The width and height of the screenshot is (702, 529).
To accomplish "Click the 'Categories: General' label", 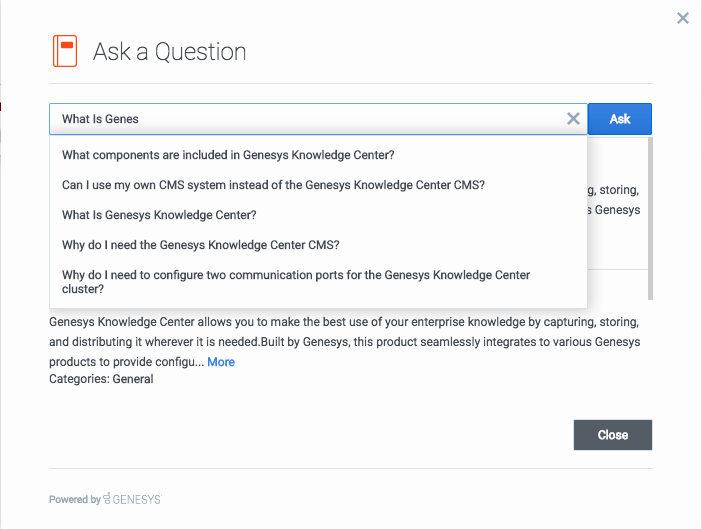I will tap(101, 379).
